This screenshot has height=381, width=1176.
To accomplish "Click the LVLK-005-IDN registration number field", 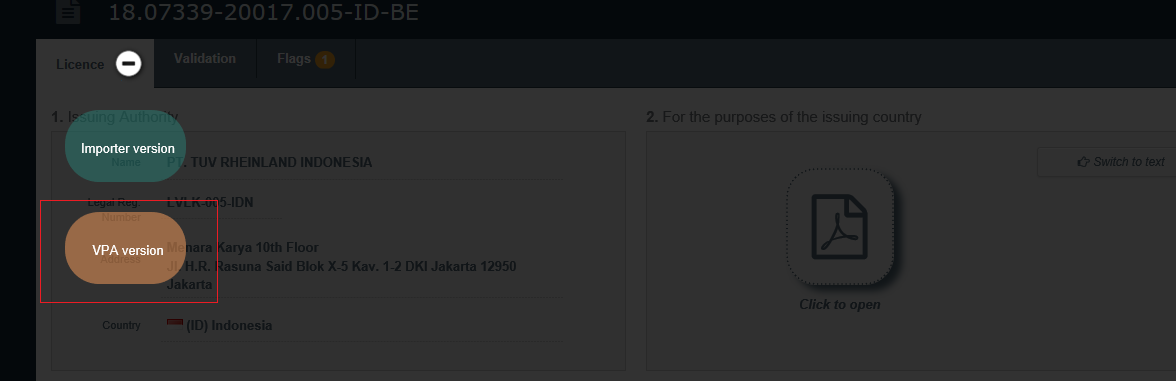I will pyautogui.click(x=222, y=202).
